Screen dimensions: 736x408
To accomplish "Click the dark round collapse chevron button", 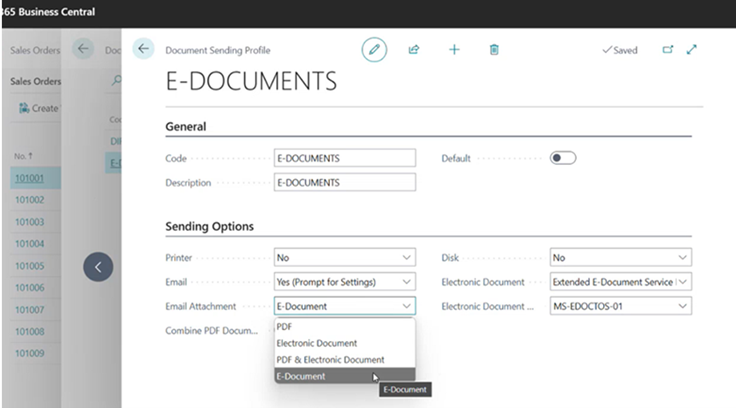I will pyautogui.click(x=98, y=267).
